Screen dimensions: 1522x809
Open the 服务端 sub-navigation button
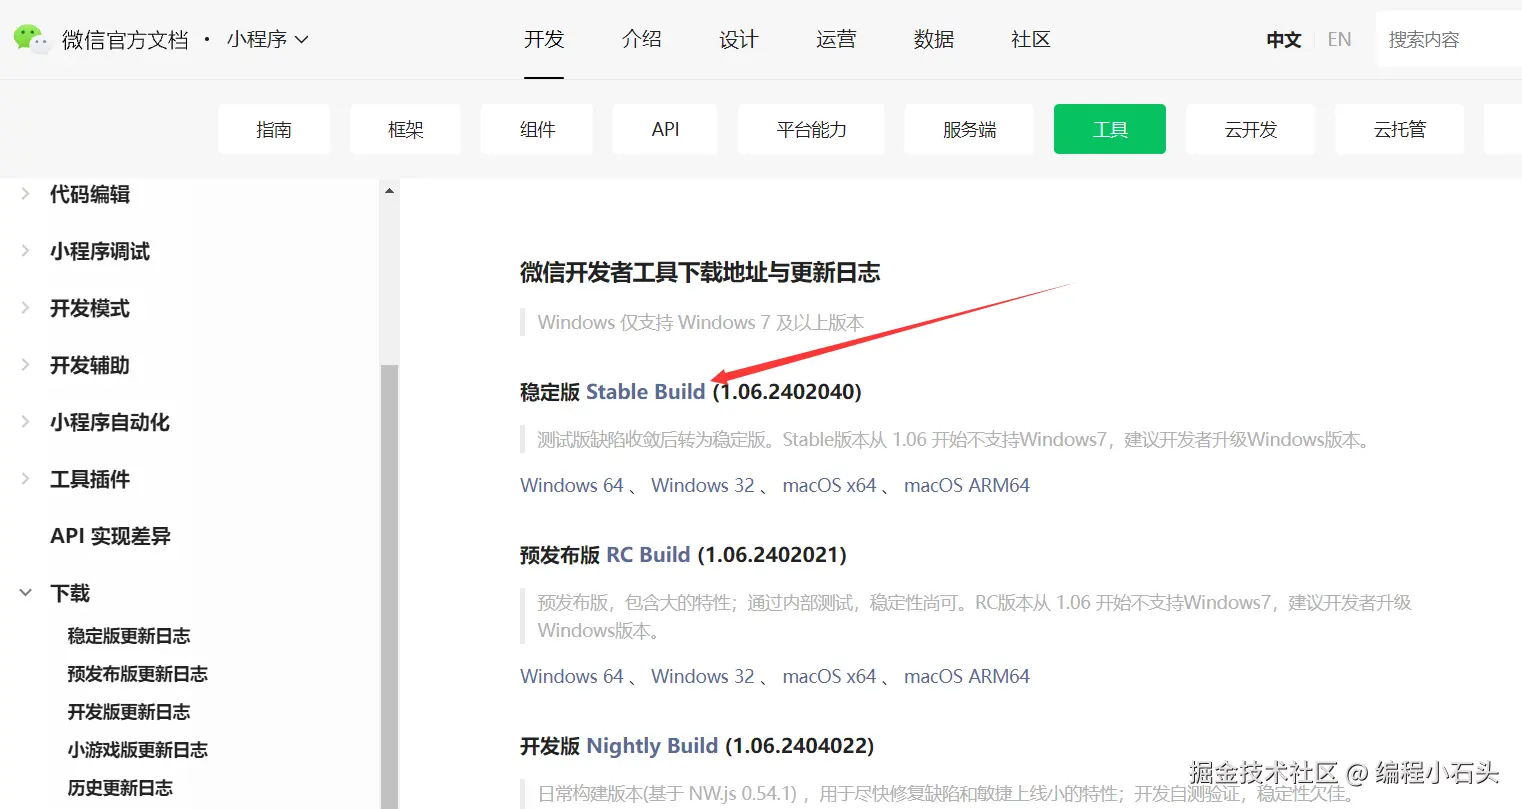pyautogui.click(x=969, y=129)
